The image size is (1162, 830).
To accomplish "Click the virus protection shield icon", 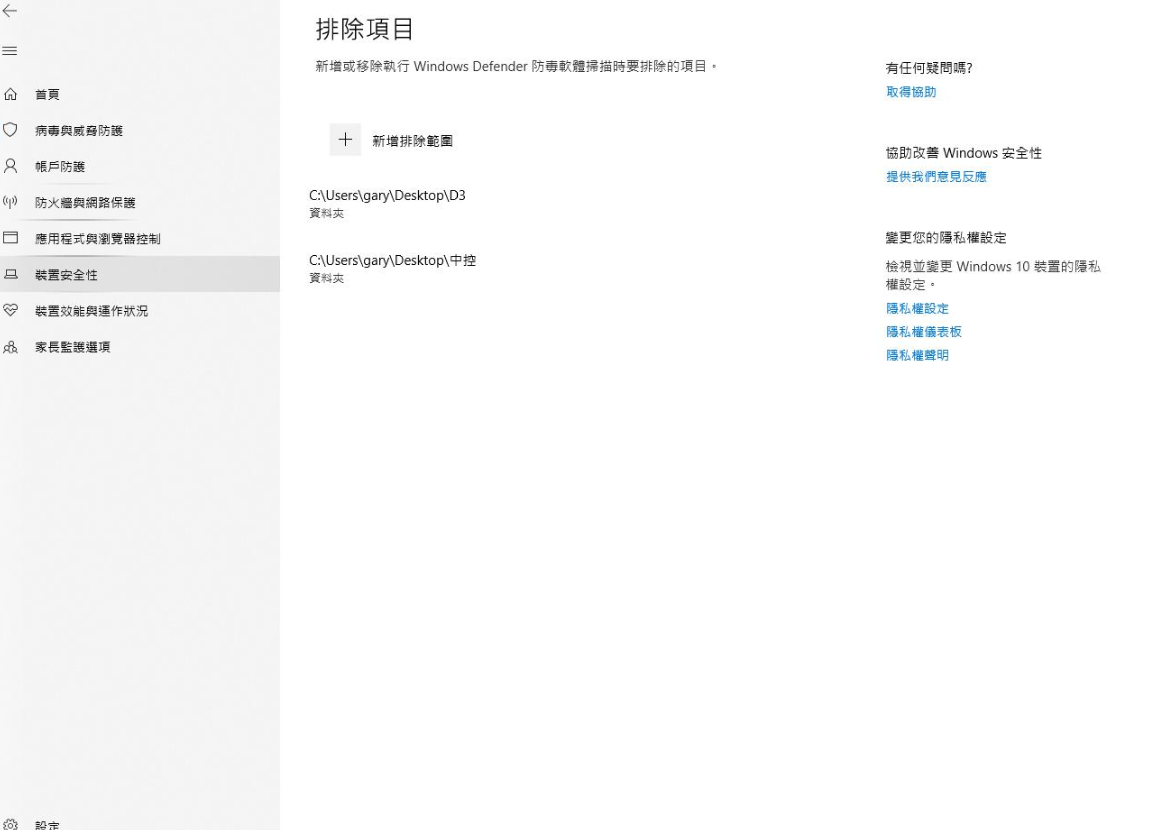I will pos(12,130).
